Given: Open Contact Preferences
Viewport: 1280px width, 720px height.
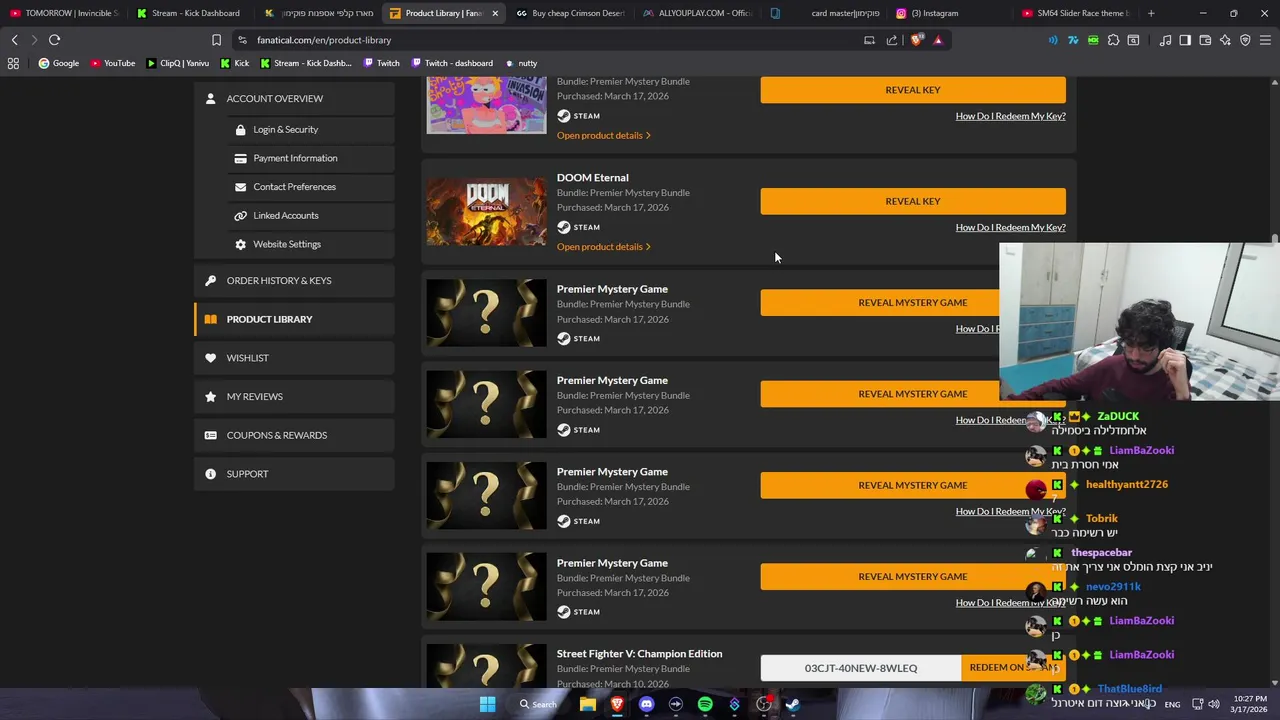Looking at the screenshot, I should coord(294,187).
